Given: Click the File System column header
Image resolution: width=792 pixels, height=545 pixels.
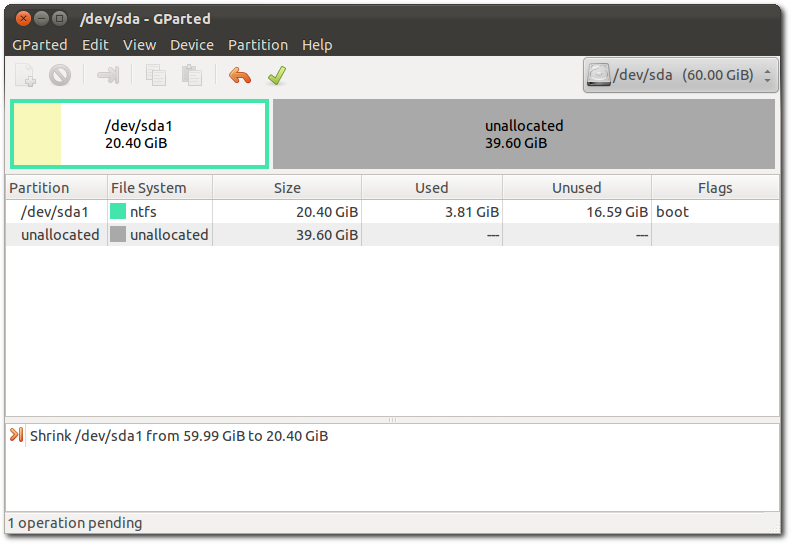Looking at the screenshot, I should pos(160,187).
